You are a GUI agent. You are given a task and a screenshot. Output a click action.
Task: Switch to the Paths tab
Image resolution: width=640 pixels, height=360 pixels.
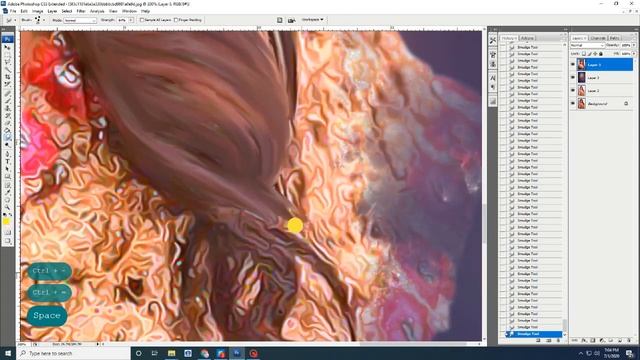click(x=615, y=38)
